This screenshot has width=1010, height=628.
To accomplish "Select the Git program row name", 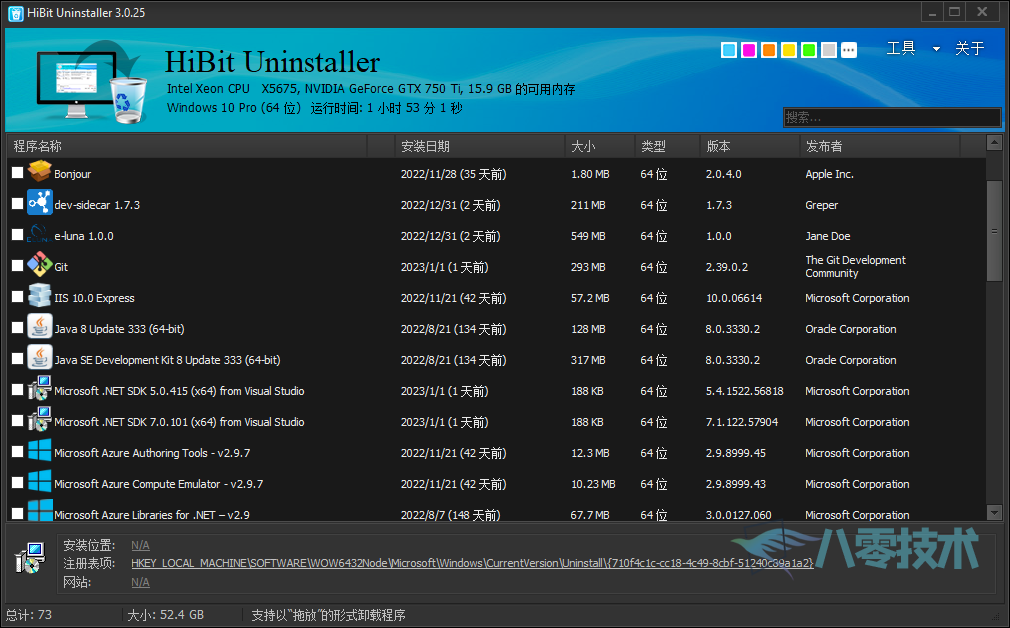I will [x=61, y=267].
